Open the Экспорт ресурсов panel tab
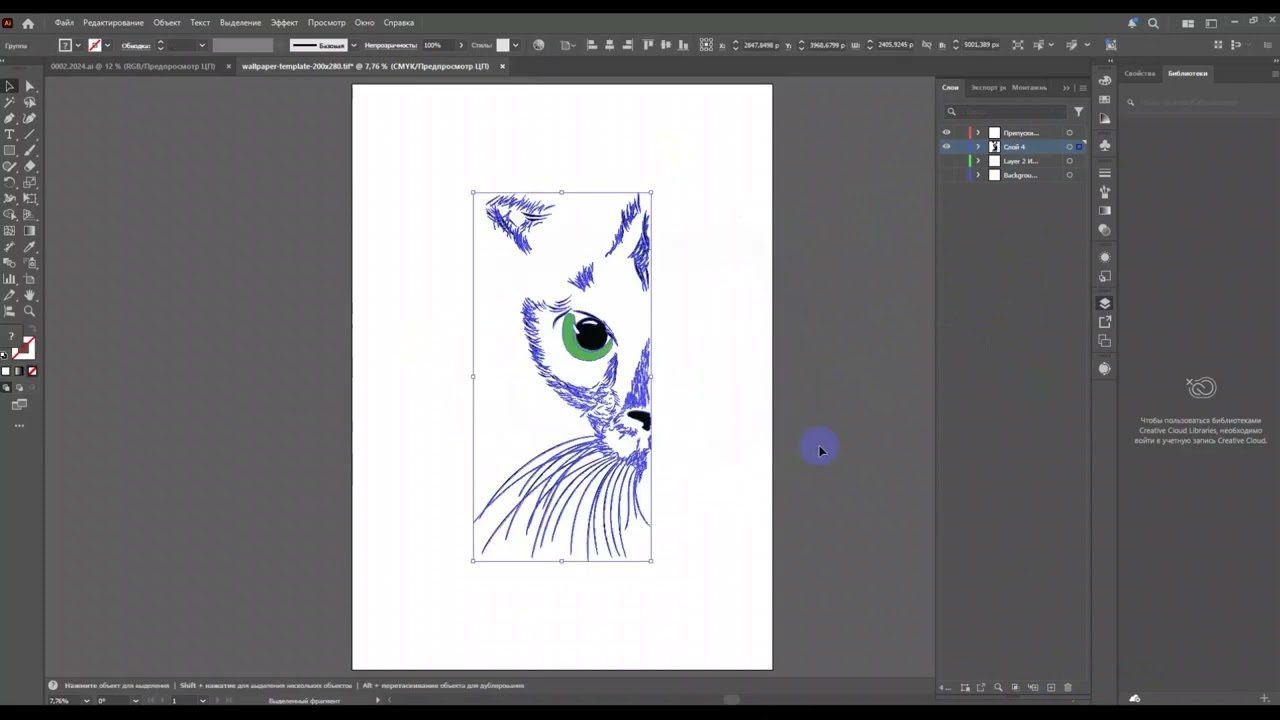 coord(988,88)
